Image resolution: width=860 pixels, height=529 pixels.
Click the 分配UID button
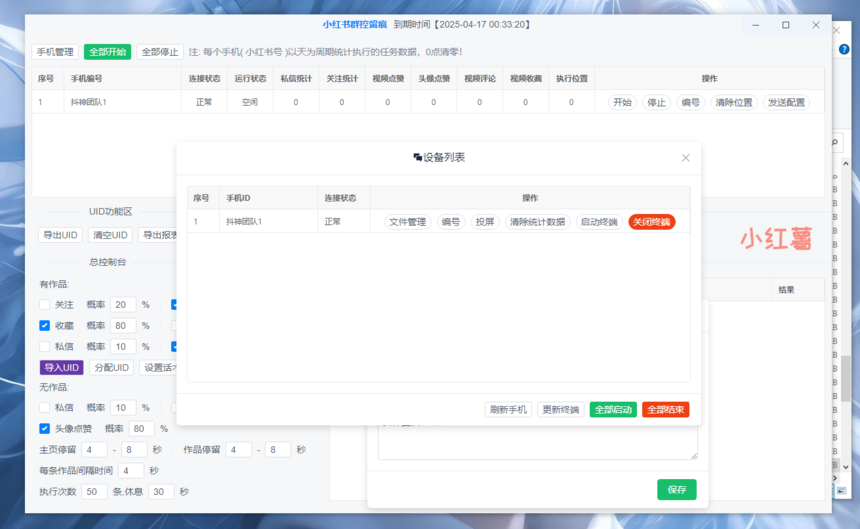(111, 367)
